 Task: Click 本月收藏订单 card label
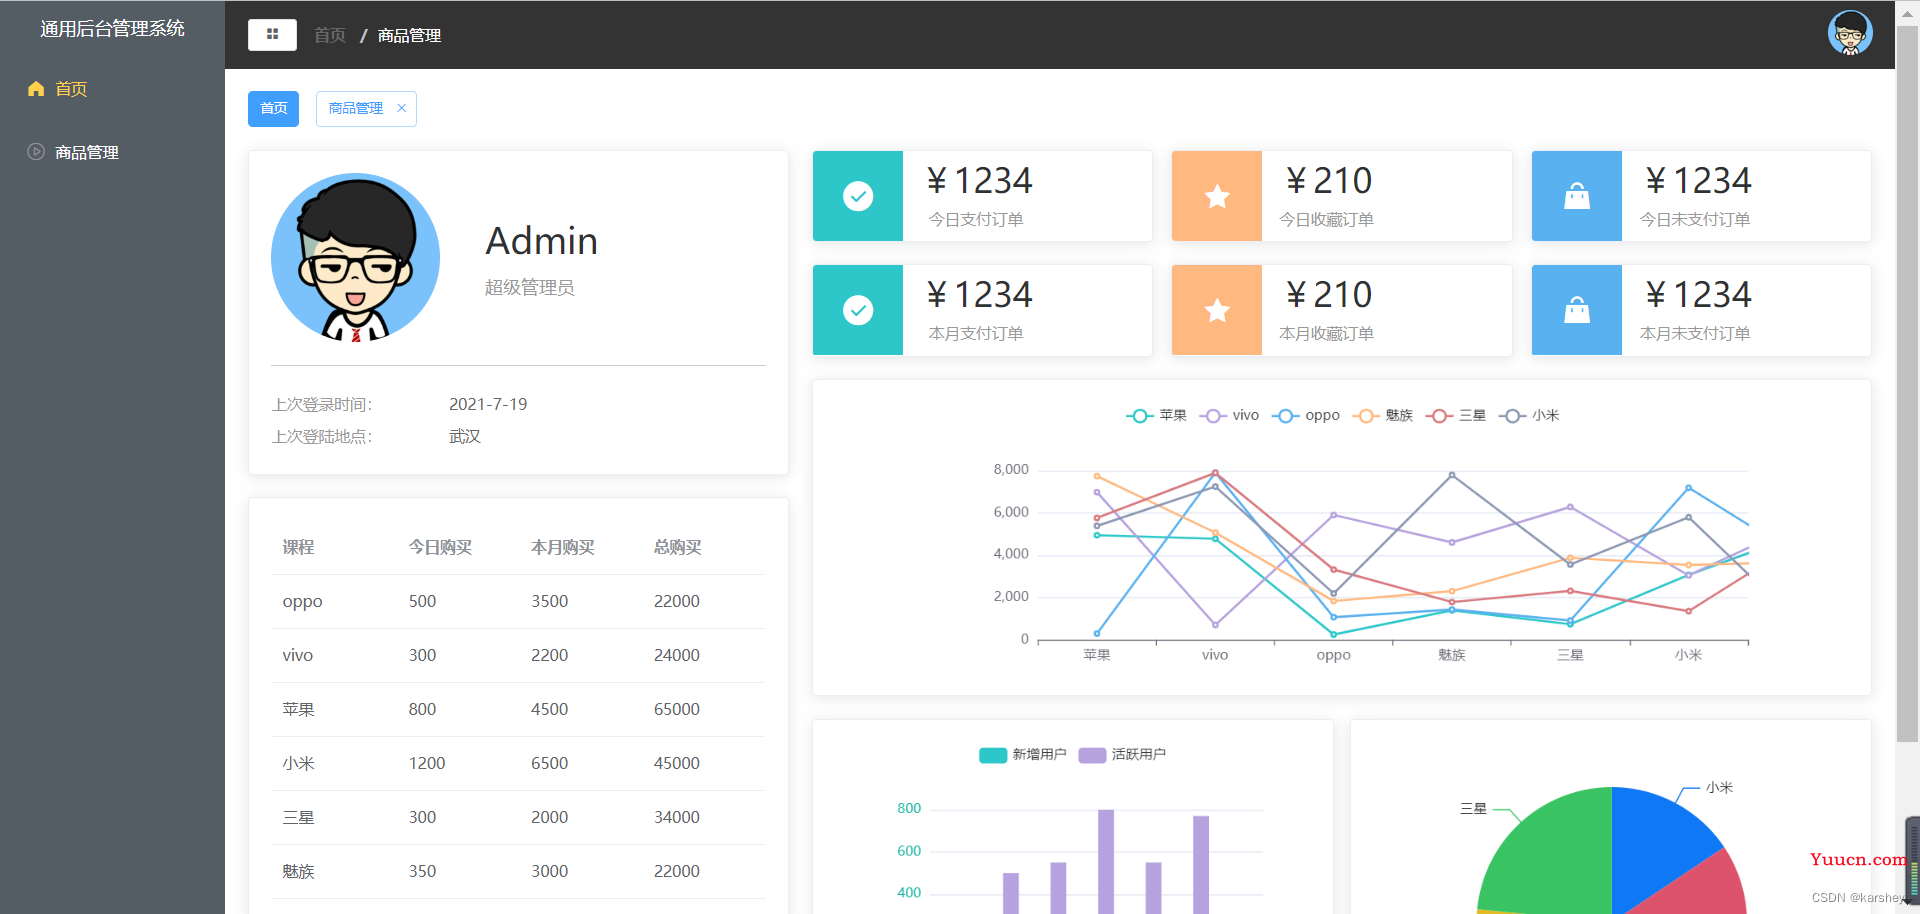(1327, 333)
